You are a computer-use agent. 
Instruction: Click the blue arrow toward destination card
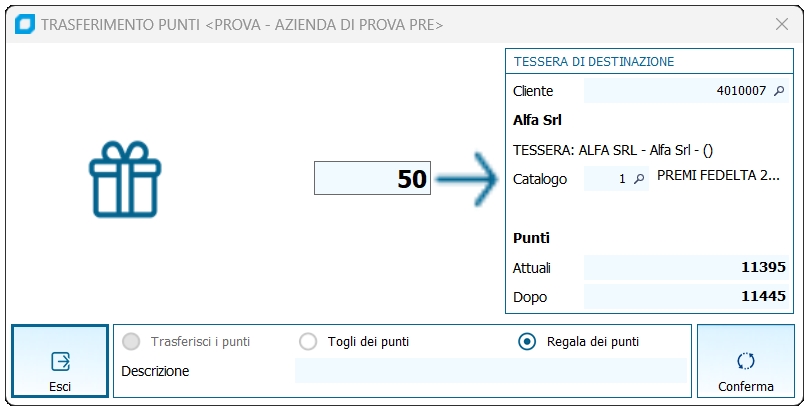point(467,180)
